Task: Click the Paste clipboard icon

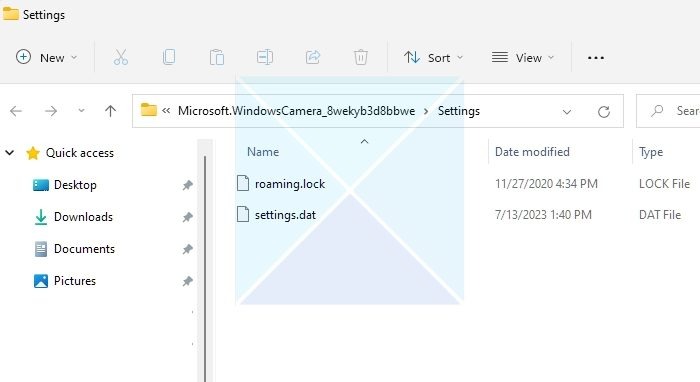Action: (x=217, y=58)
